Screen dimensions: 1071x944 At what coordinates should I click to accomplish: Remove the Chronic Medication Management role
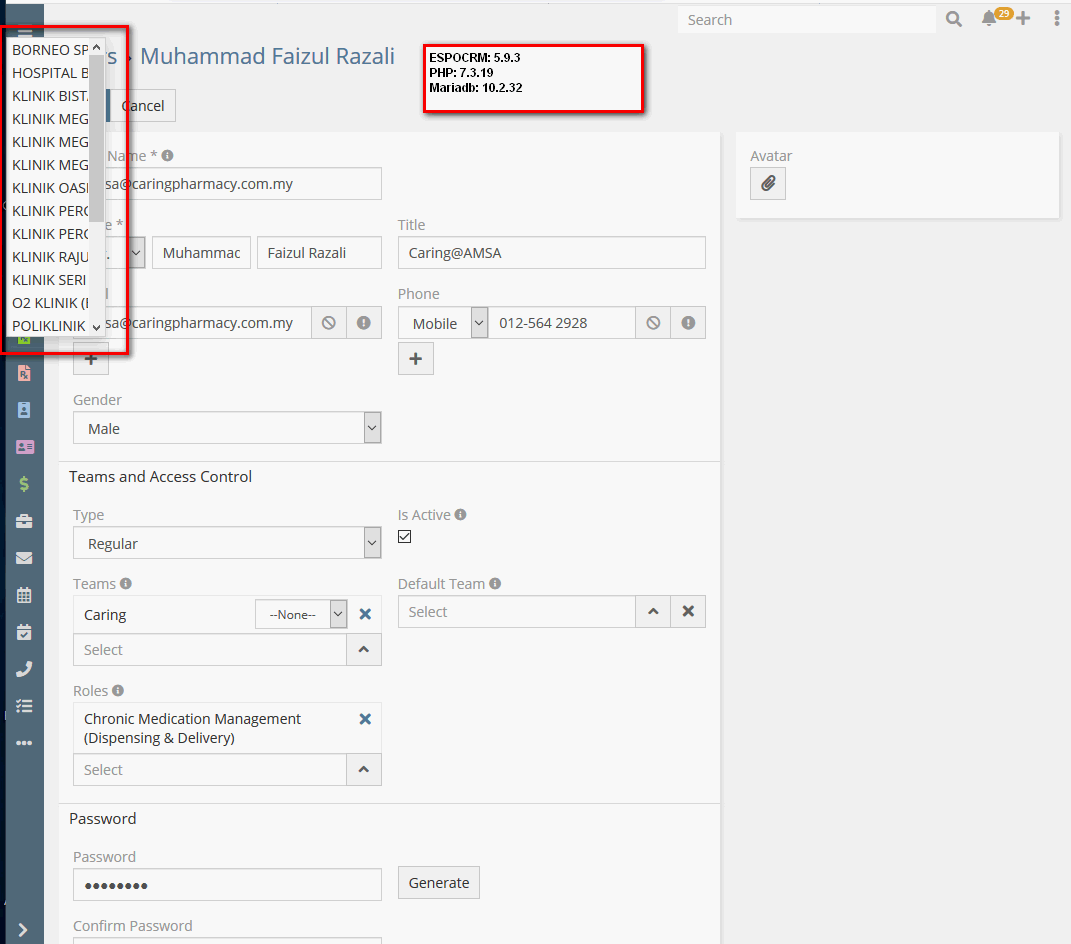tap(365, 719)
